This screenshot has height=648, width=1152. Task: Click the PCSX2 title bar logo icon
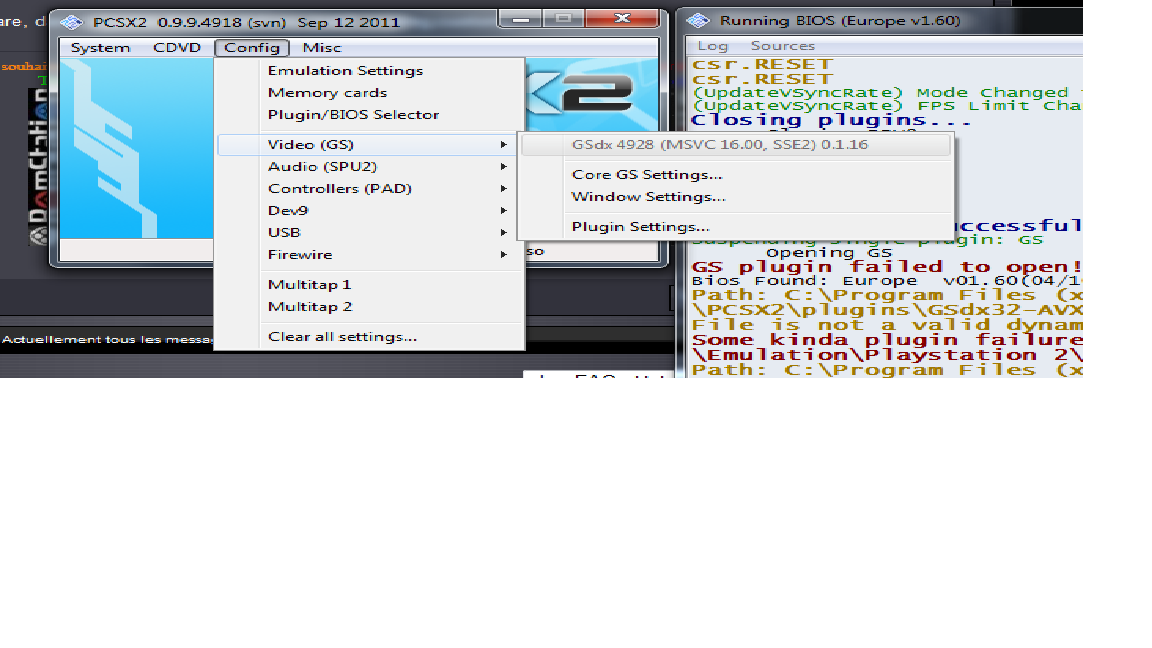coord(71,22)
